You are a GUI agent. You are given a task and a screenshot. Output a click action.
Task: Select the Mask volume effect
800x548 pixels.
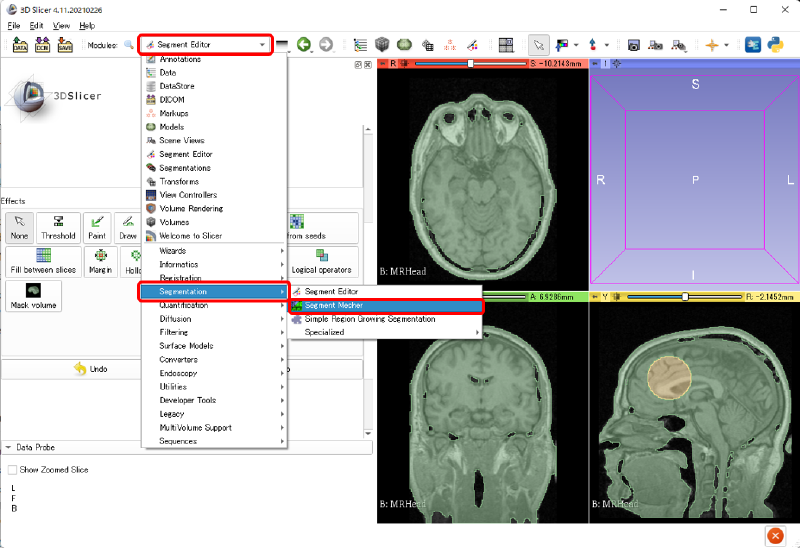point(33,296)
